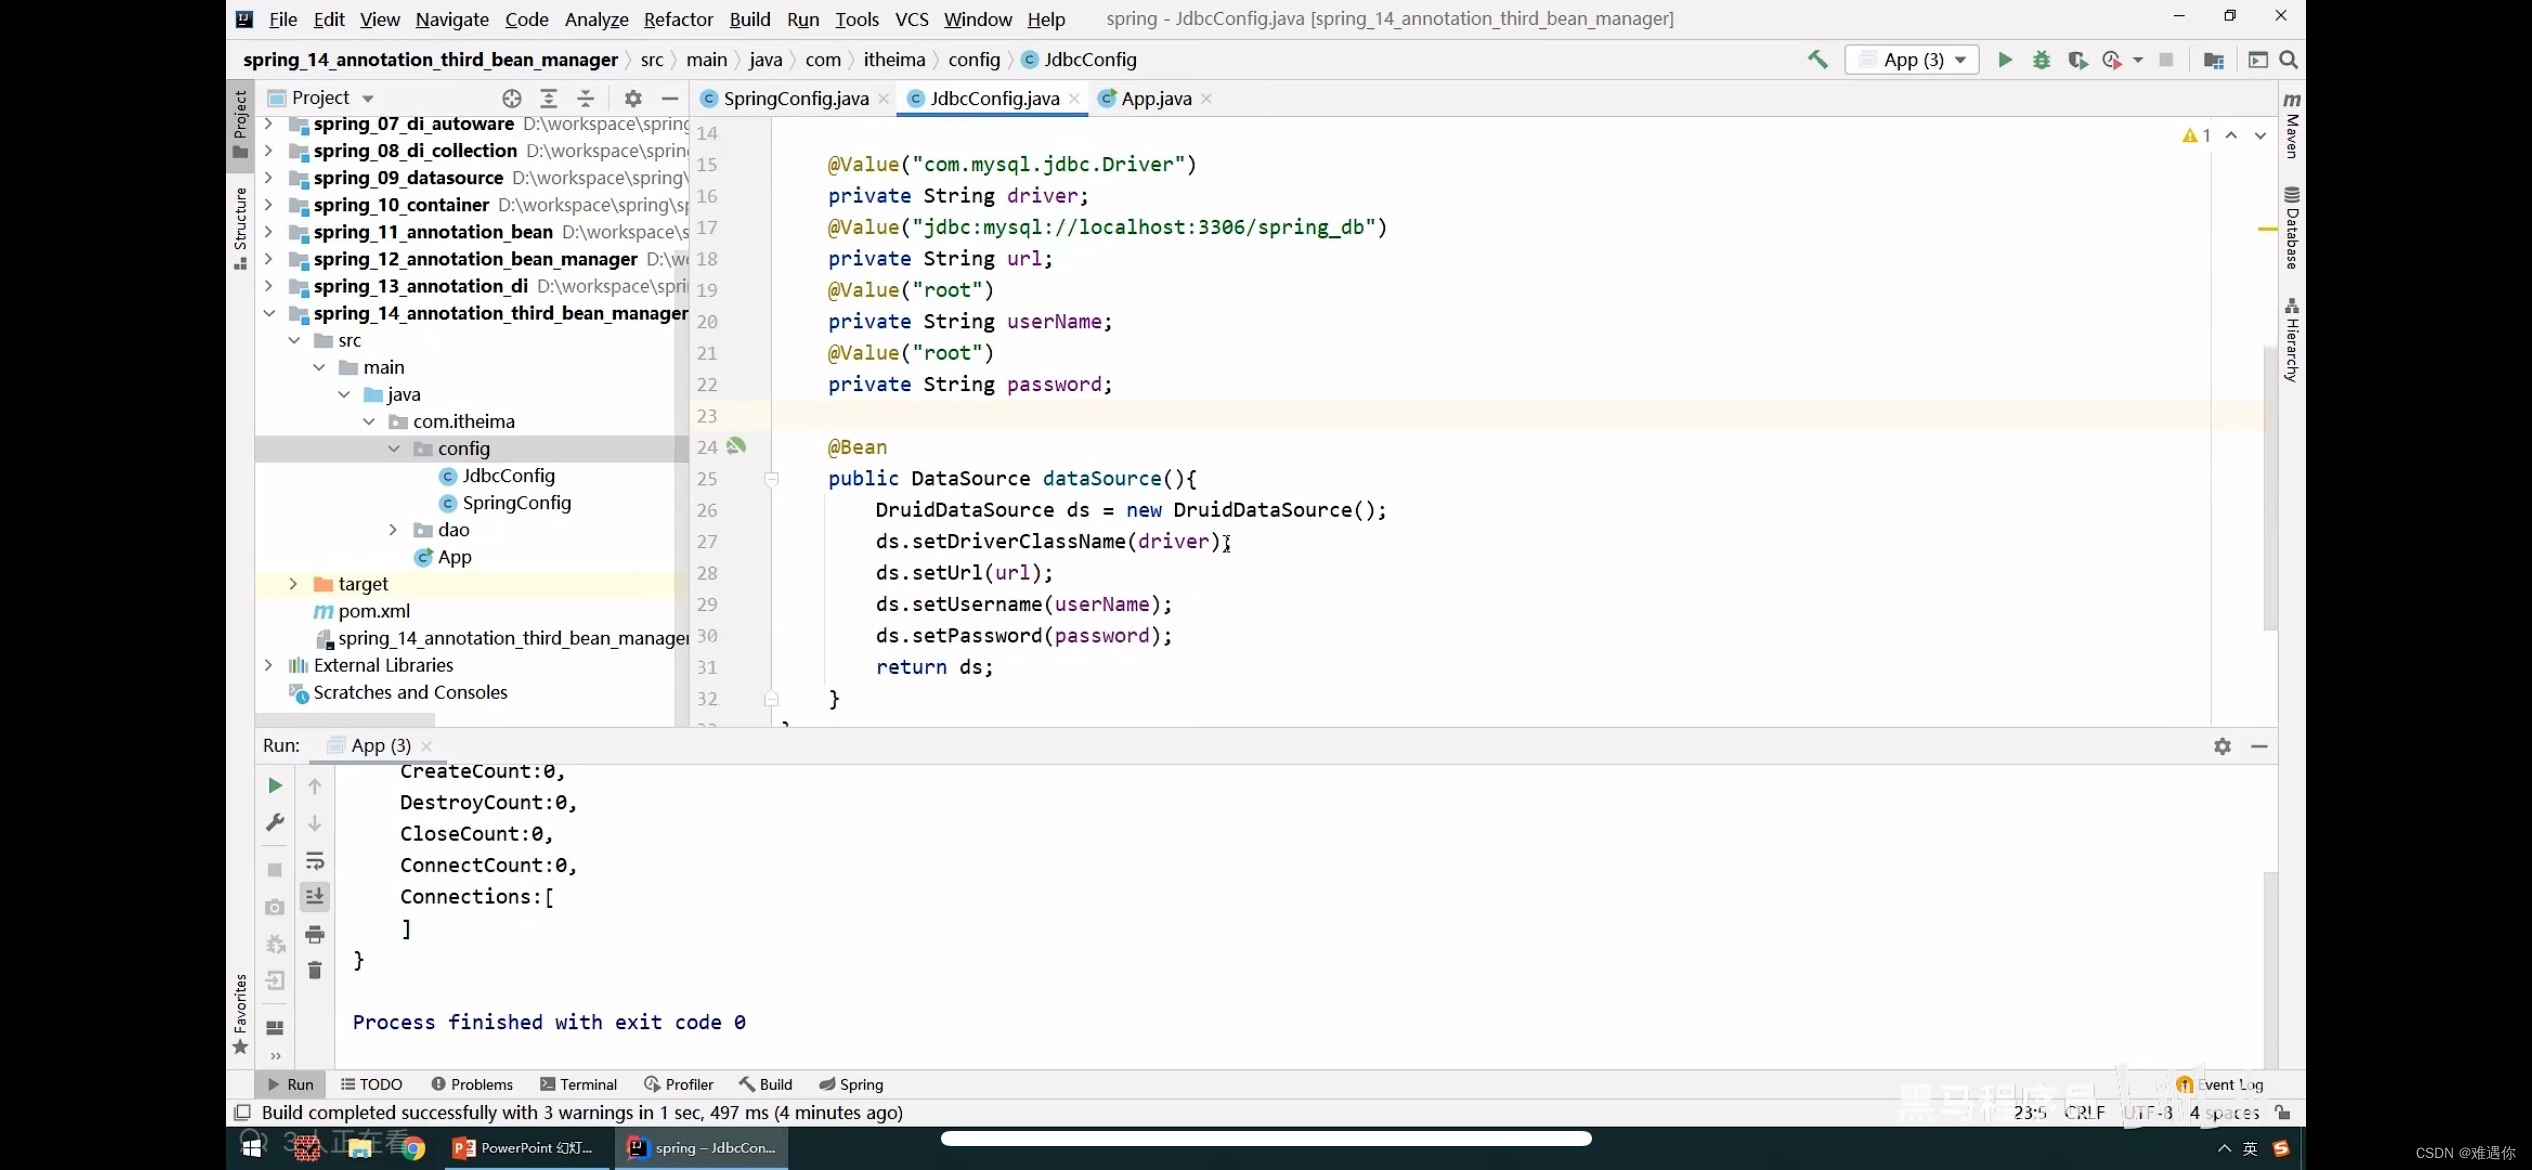Go to previous highlighted error arrow
The image size is (2532, 1170).
pyautogui.click(x=2231, y=136)
